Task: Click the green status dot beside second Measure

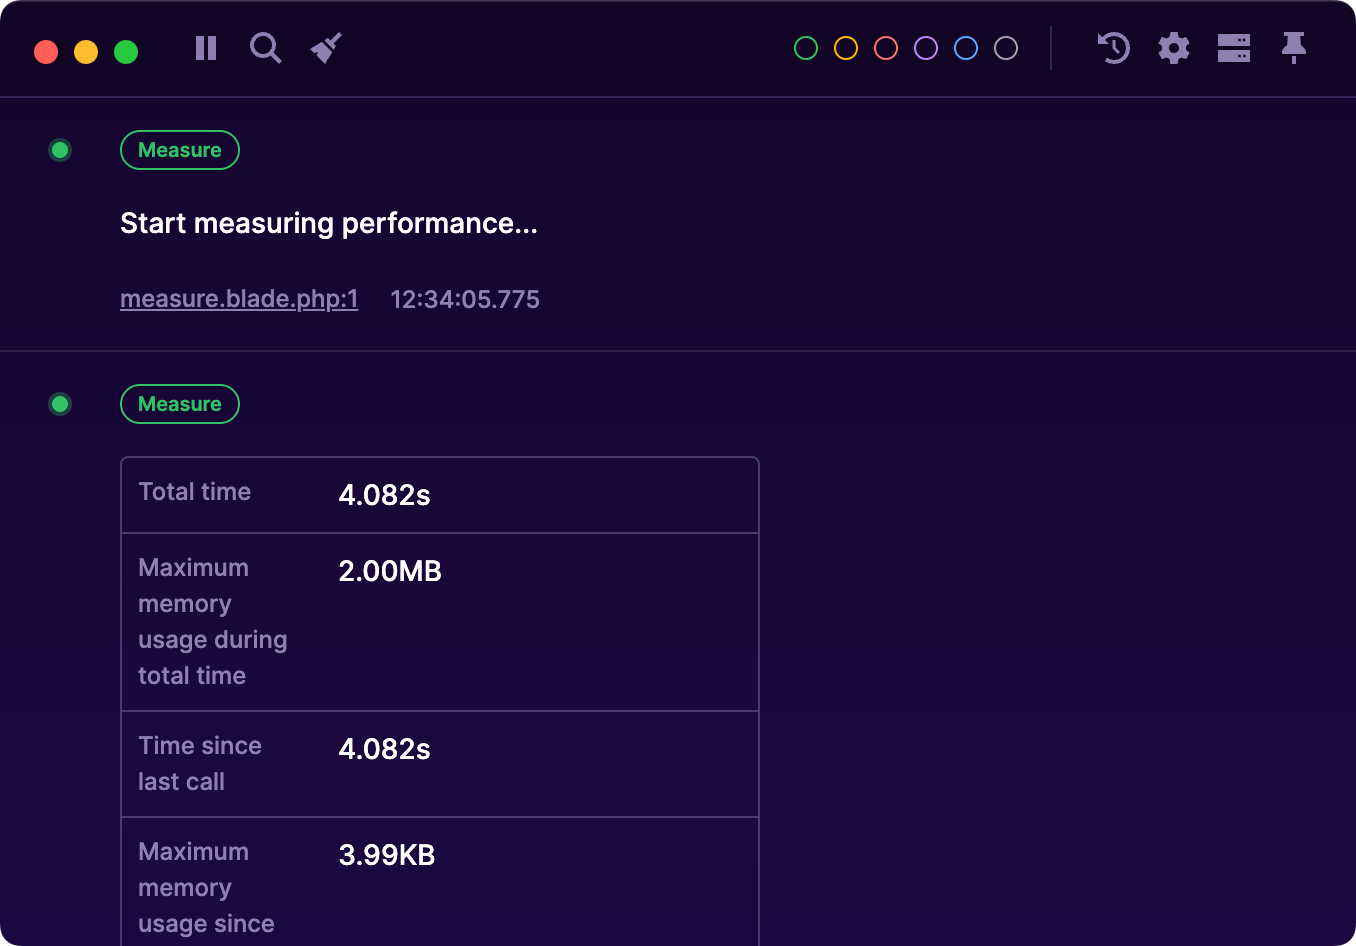Action: [x=60, y=404]
